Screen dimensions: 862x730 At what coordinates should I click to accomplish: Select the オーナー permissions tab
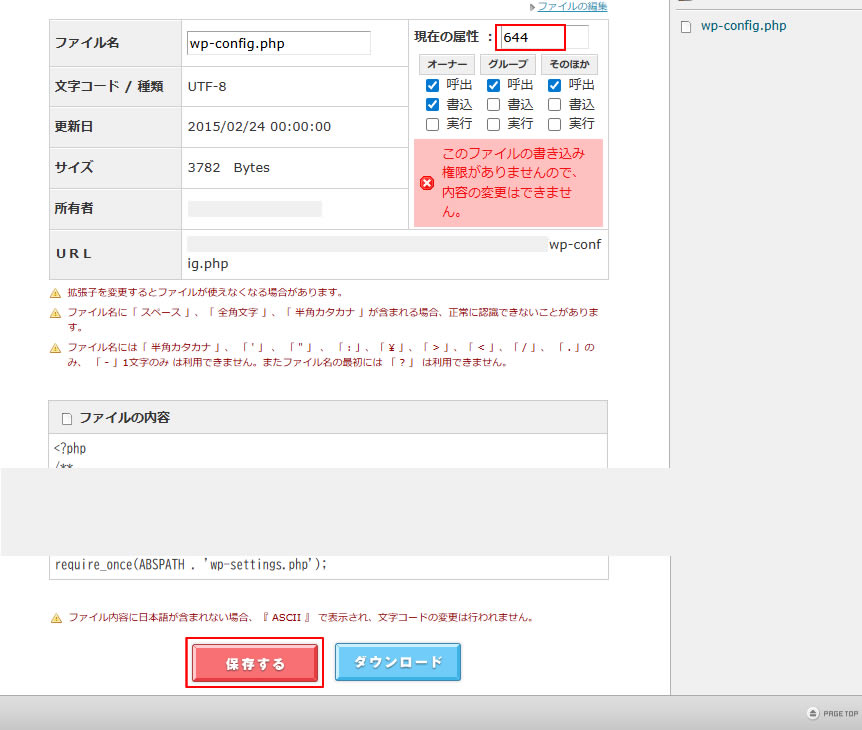pyautogui.click(x=447, y=64)
